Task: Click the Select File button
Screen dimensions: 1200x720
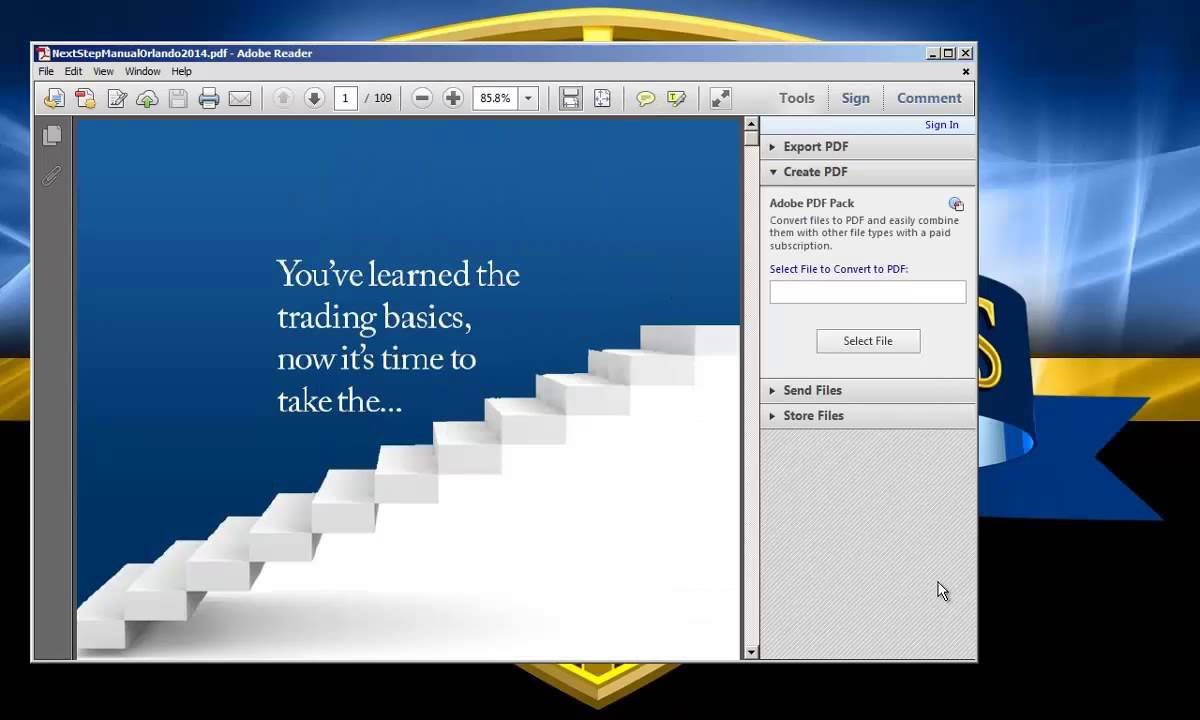Action: pos(868,341)
